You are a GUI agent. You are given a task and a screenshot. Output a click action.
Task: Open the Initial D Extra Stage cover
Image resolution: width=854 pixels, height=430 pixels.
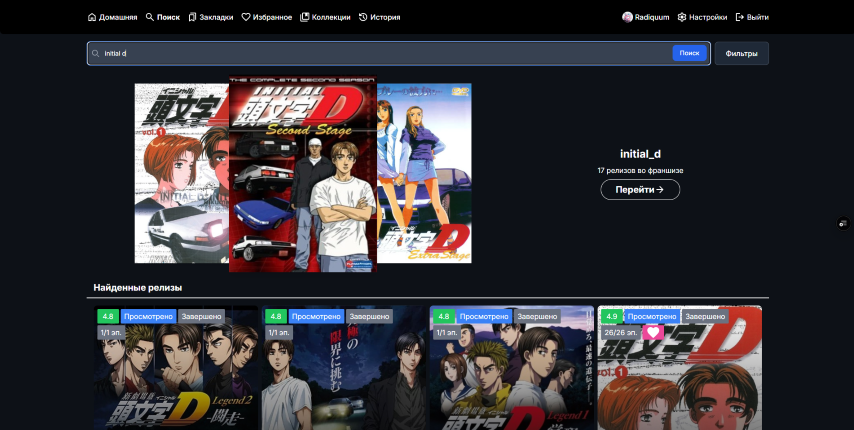(x=425, y=175)
